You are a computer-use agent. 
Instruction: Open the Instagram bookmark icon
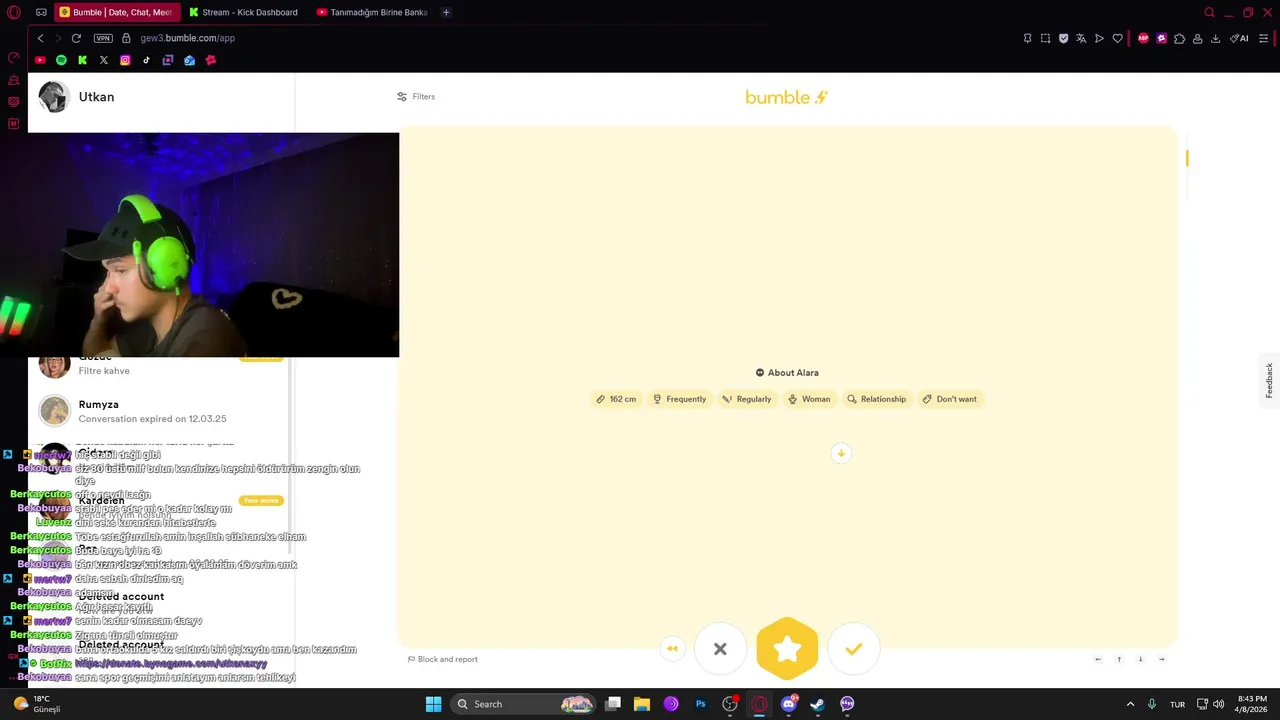pos(125,60)
